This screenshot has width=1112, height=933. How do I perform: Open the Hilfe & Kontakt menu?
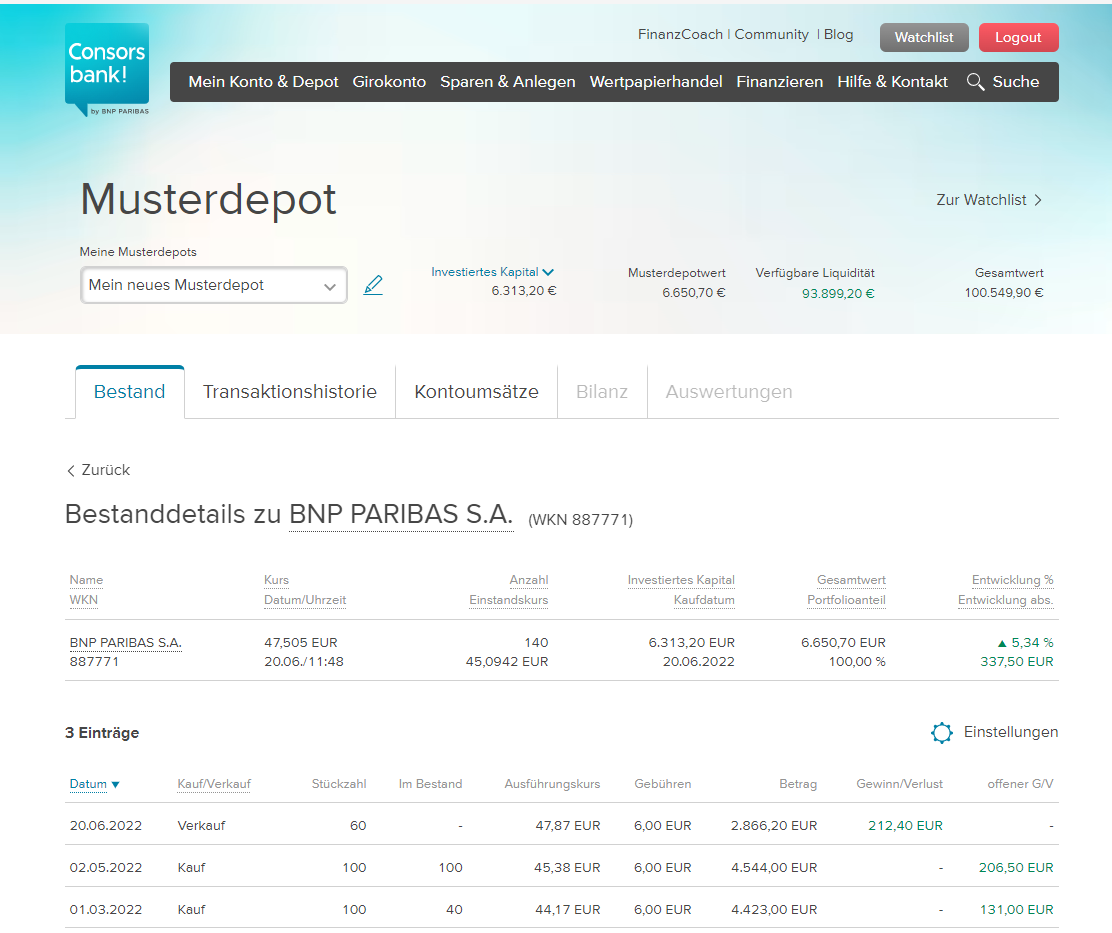[x=892, y=82]
